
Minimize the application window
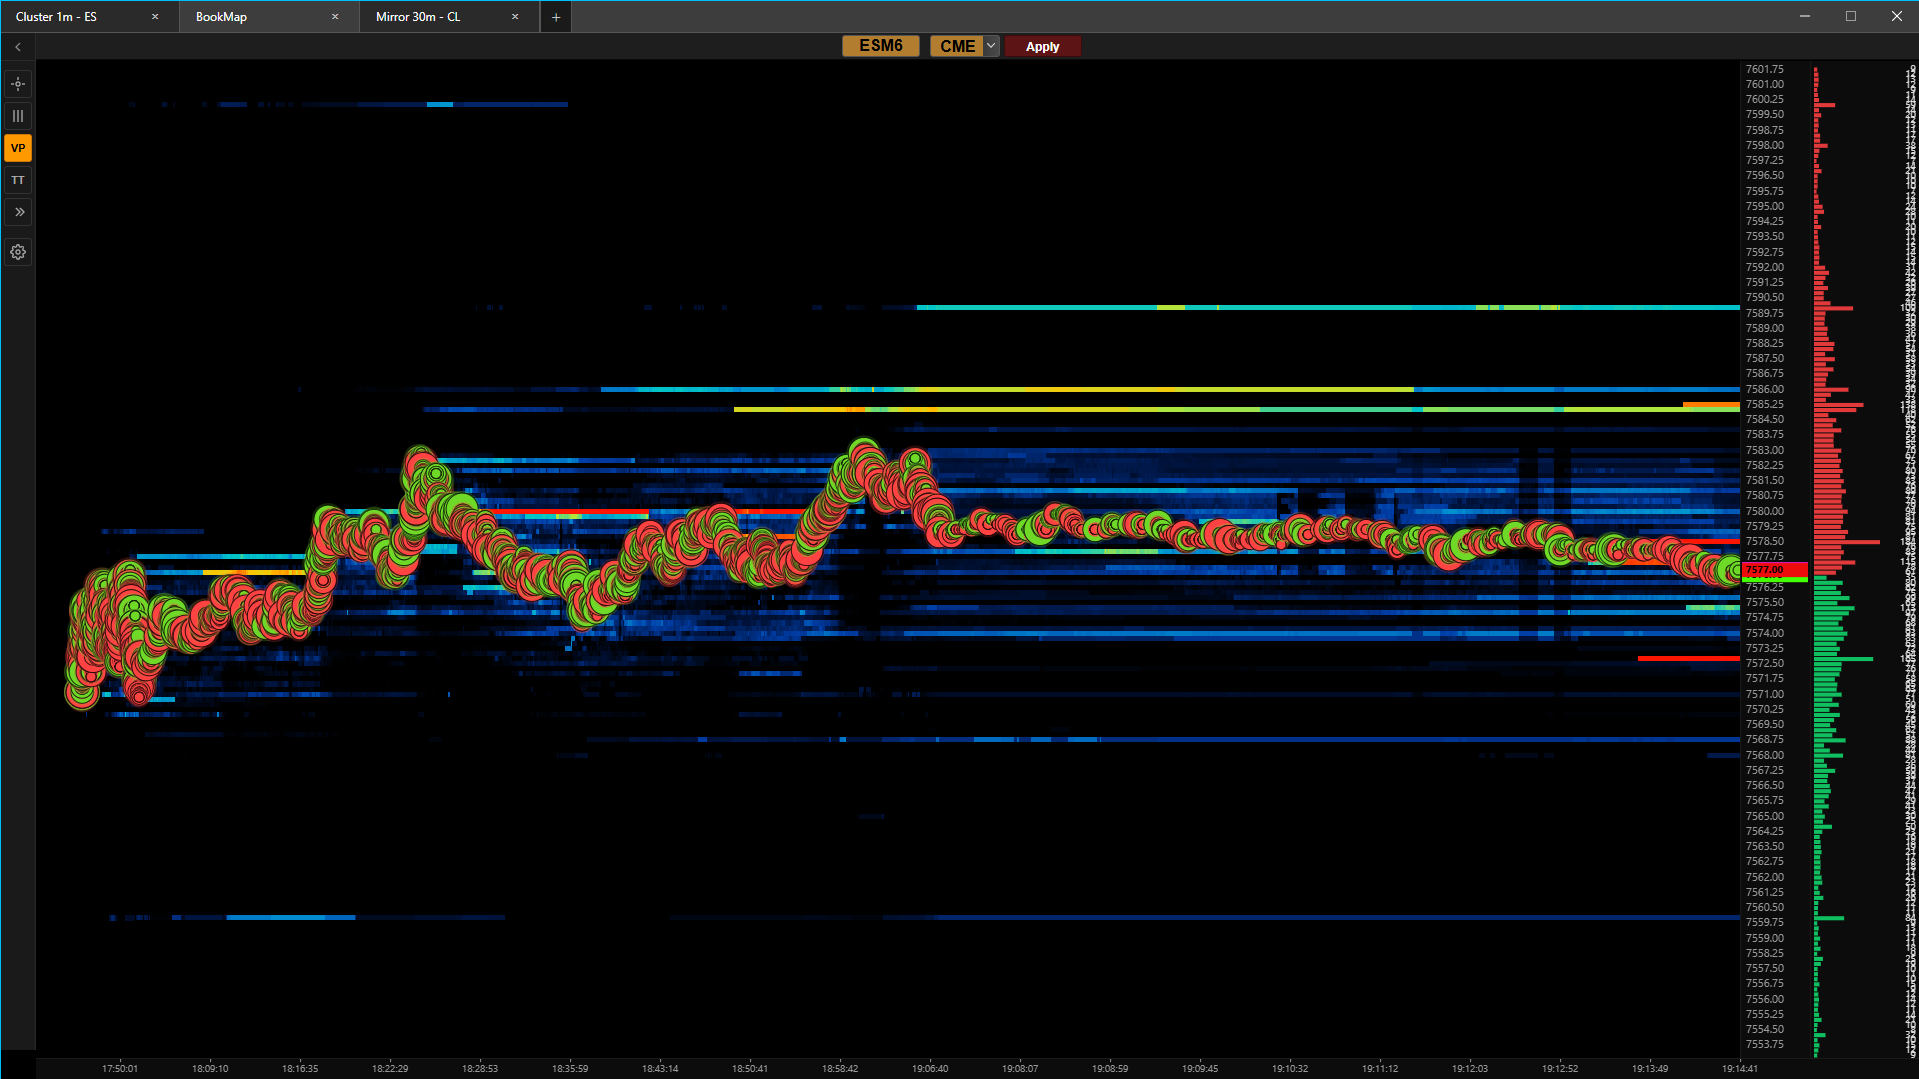1805,16
